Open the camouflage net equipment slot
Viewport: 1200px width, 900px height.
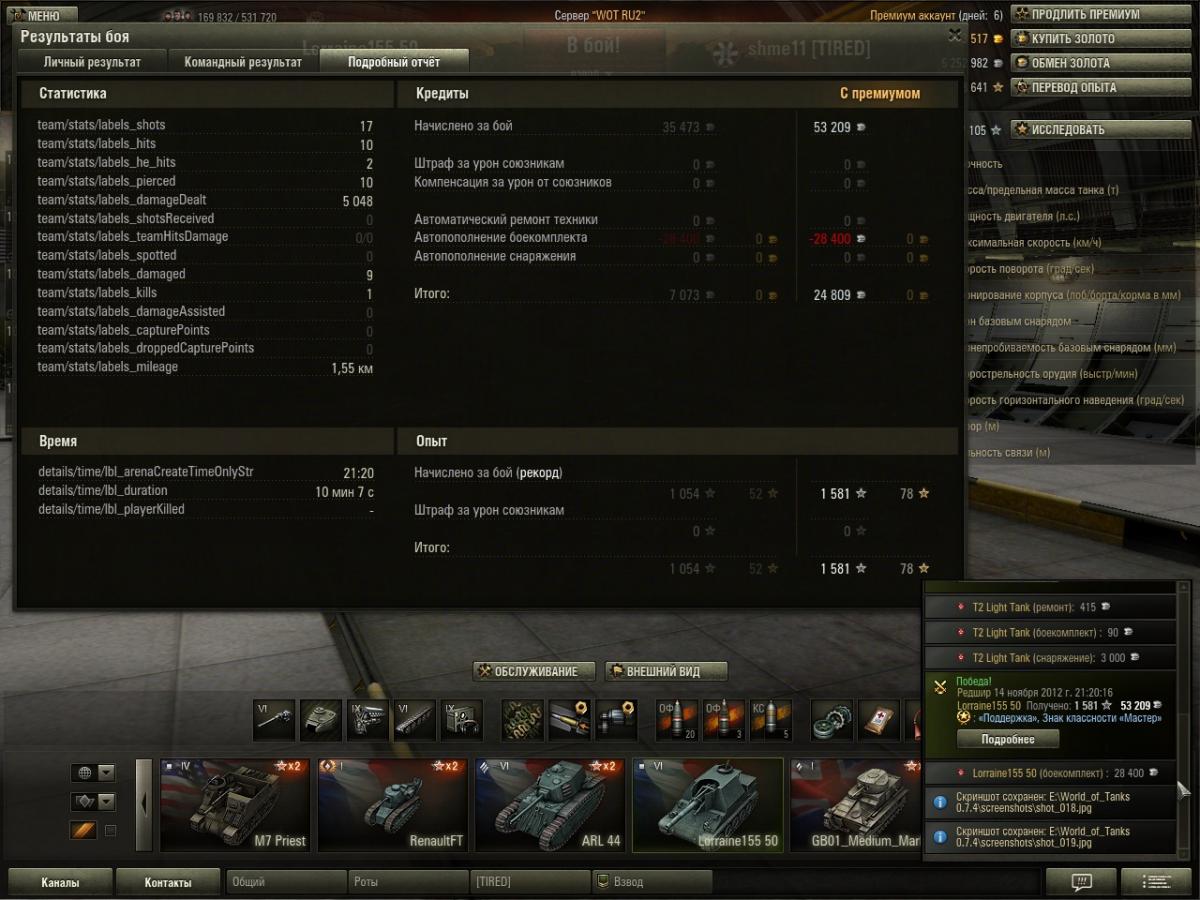(x=523, y=719)
